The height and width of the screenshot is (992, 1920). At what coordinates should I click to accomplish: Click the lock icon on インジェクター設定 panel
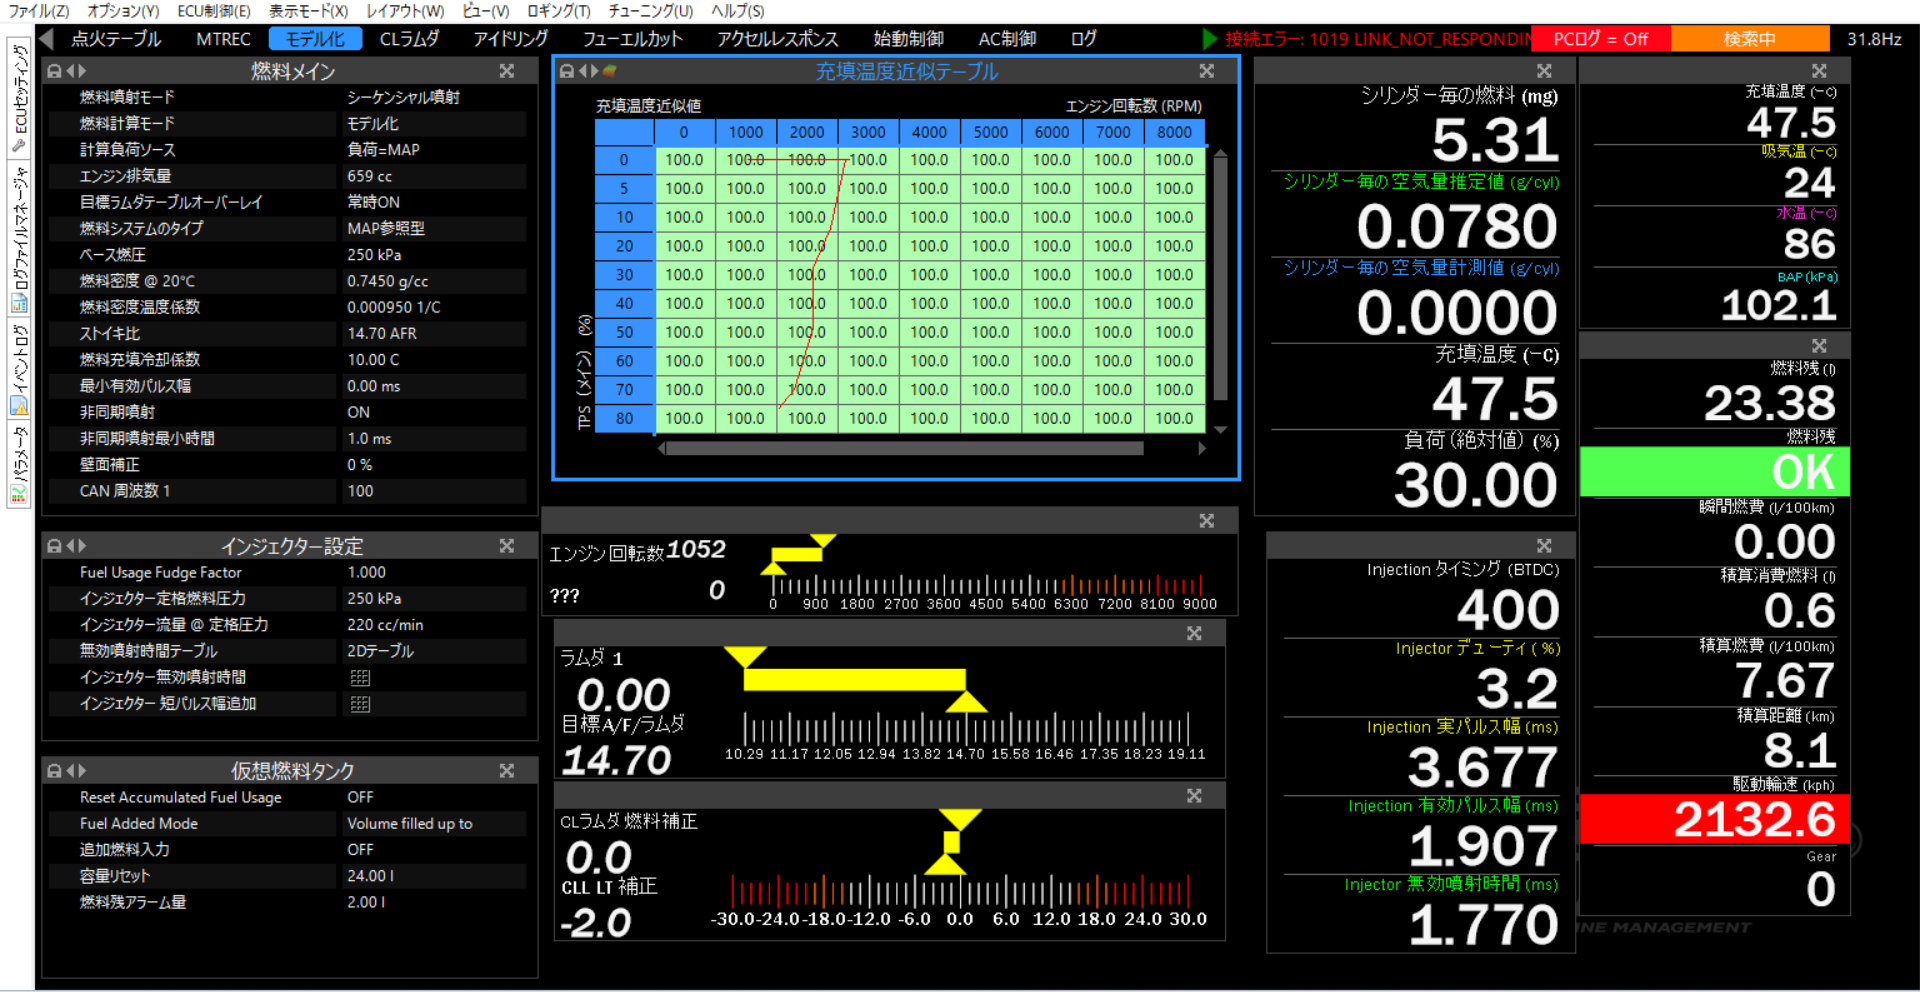click(55, 546)
